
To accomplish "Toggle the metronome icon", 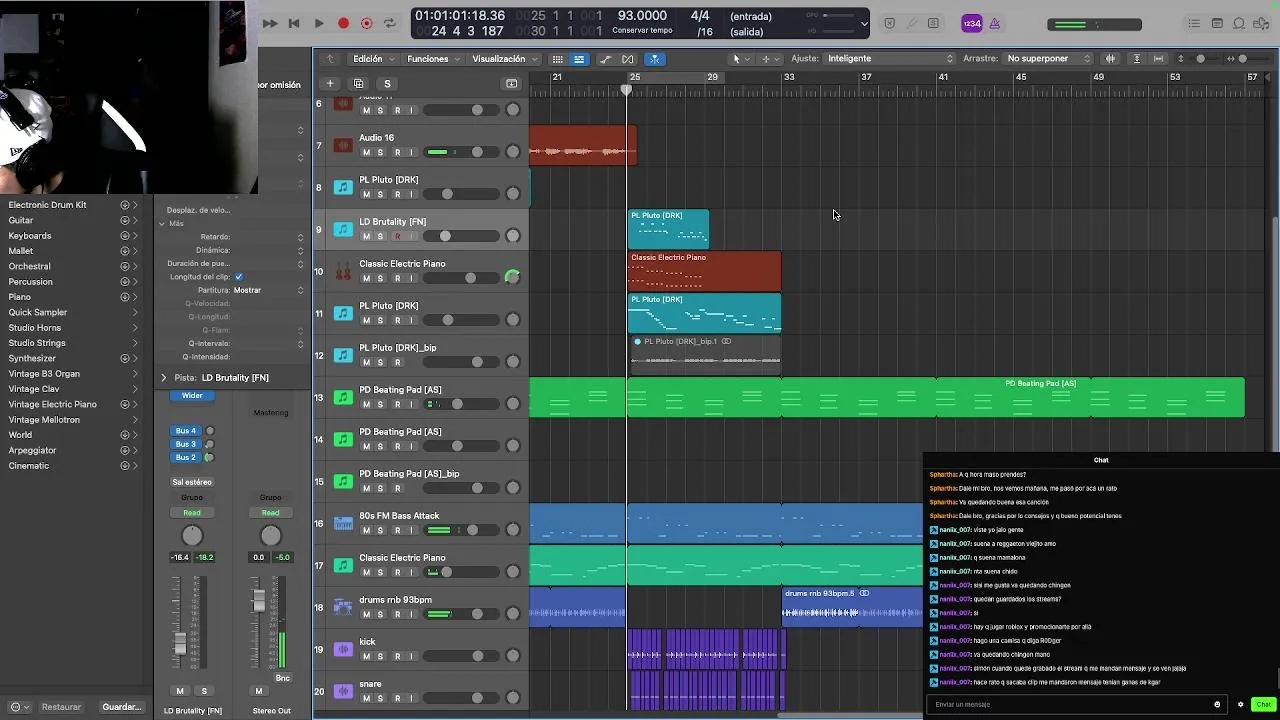I will pos(995,24).
